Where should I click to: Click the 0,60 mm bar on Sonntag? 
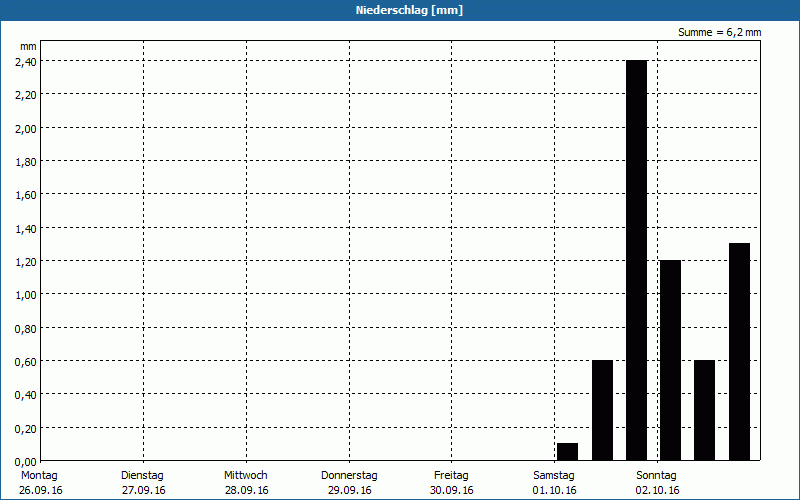(704, 410)
